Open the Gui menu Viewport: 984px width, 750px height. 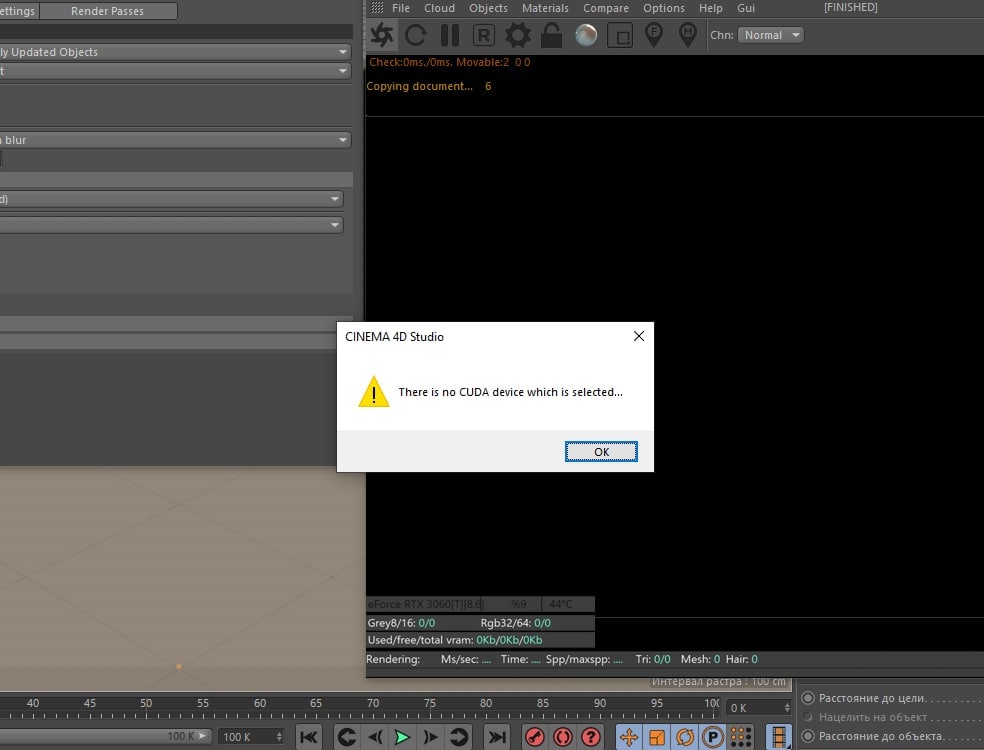(x=746, y=8)
